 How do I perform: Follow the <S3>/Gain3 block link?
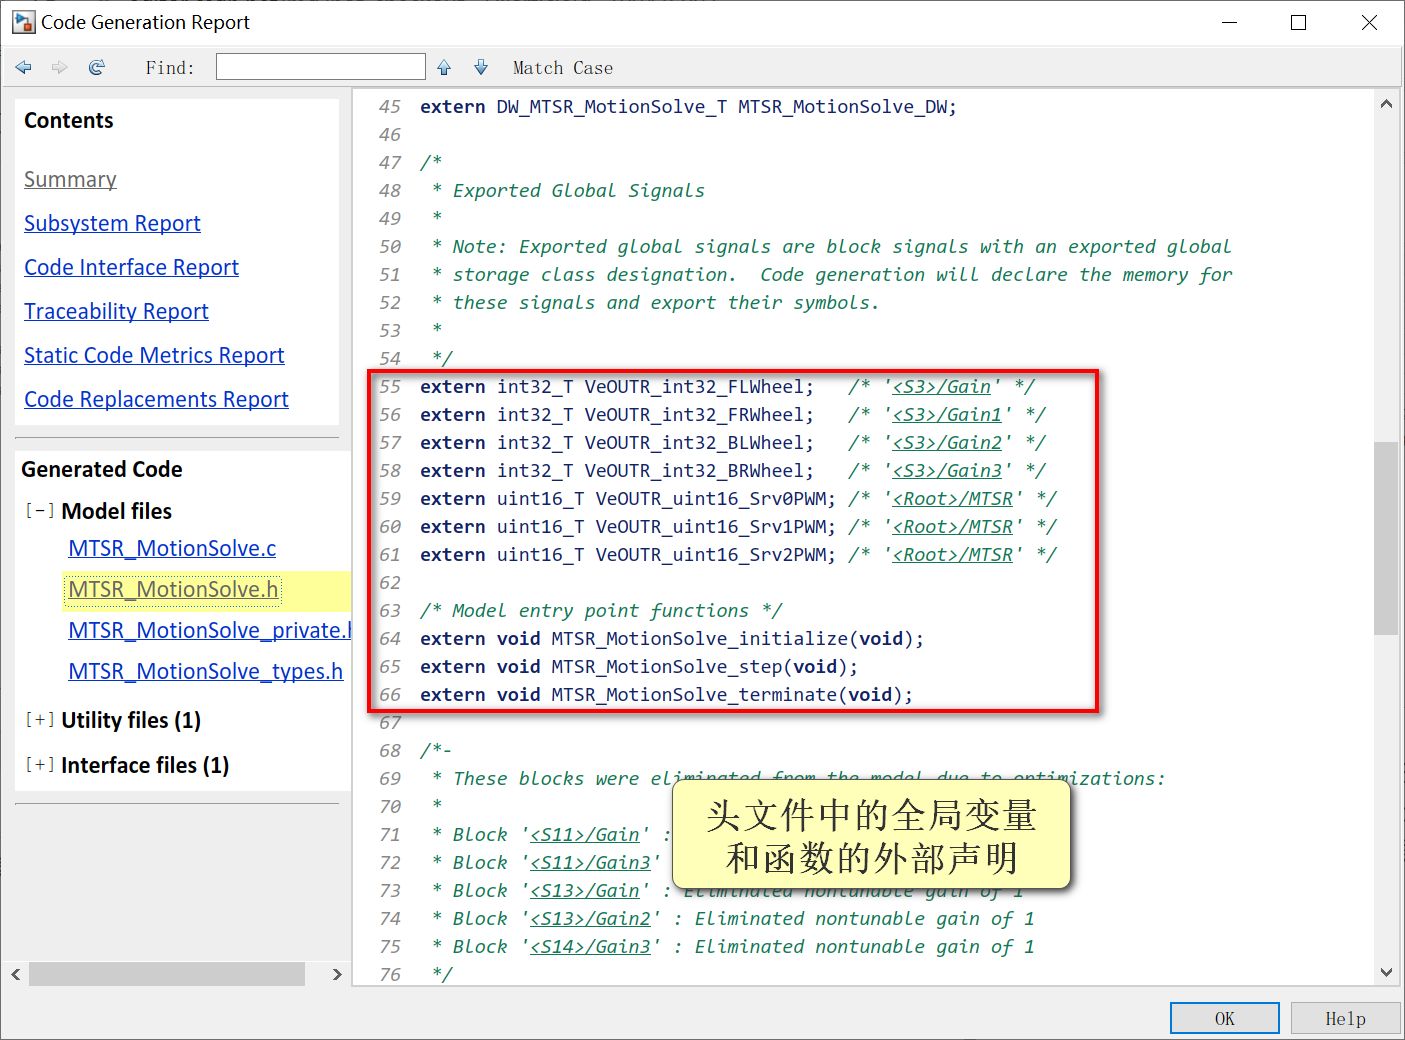(x=947, y=471)
